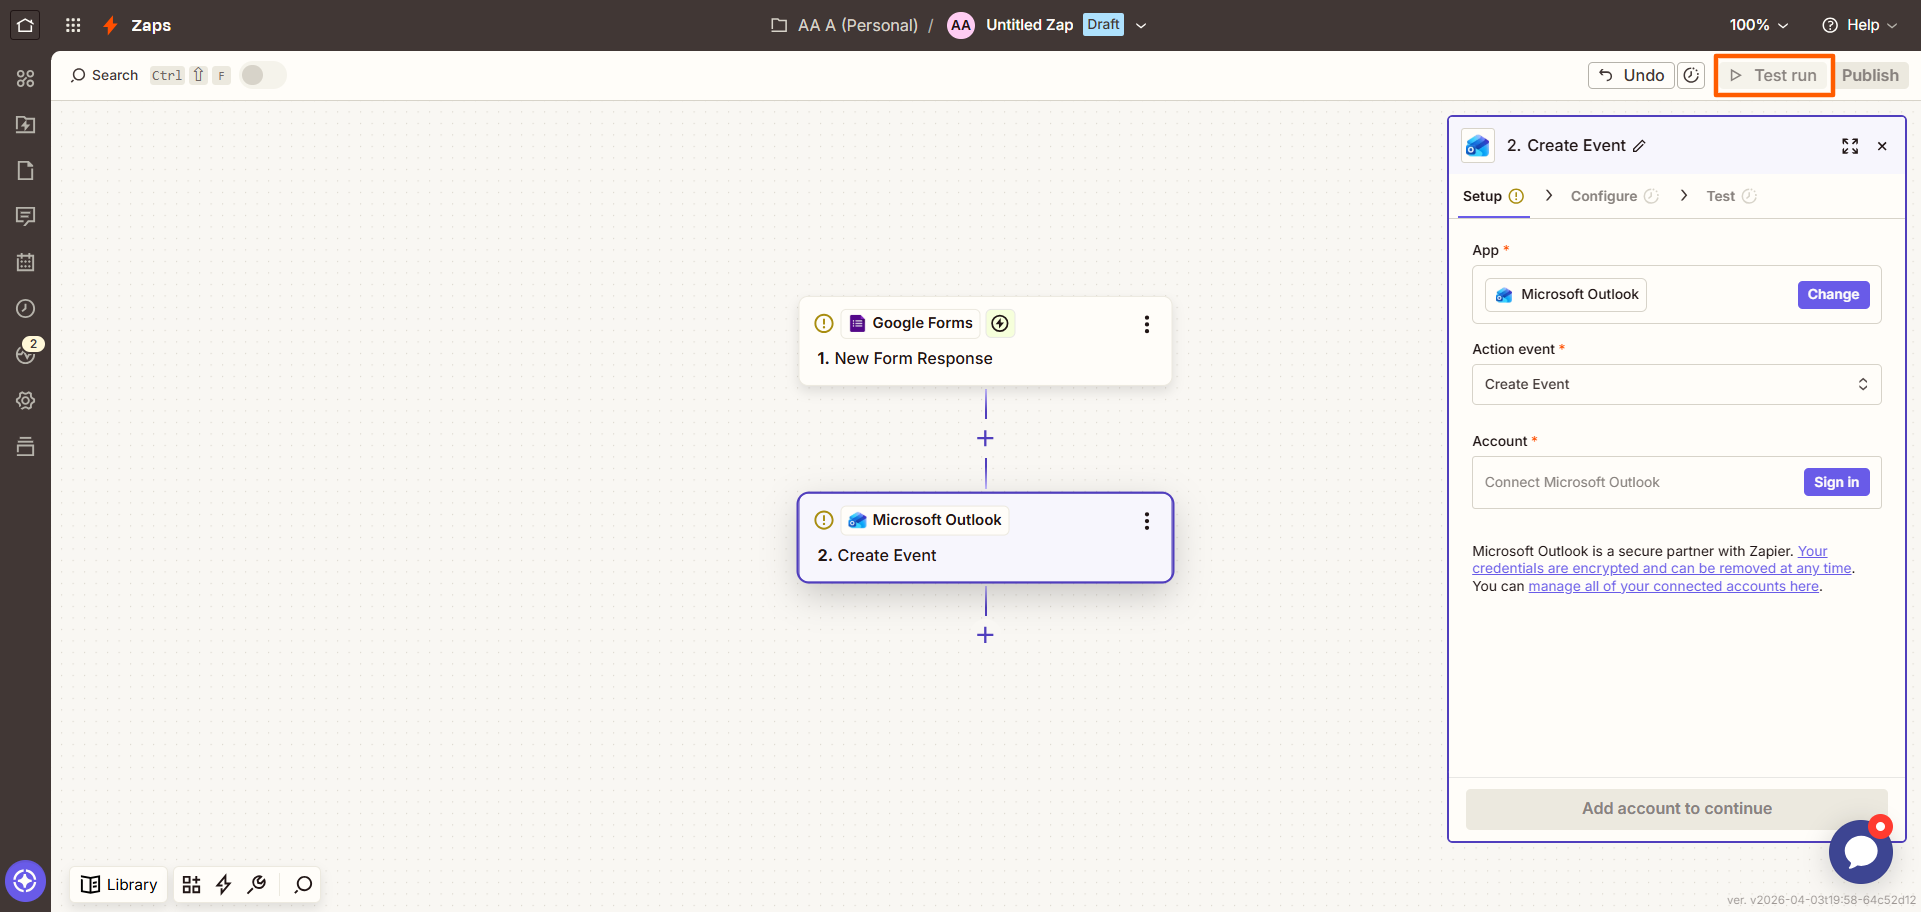The height and width of the screenshot is (912, 1921).
Task: Open the Zaps import sidebar icon
Action: point(26,124)
